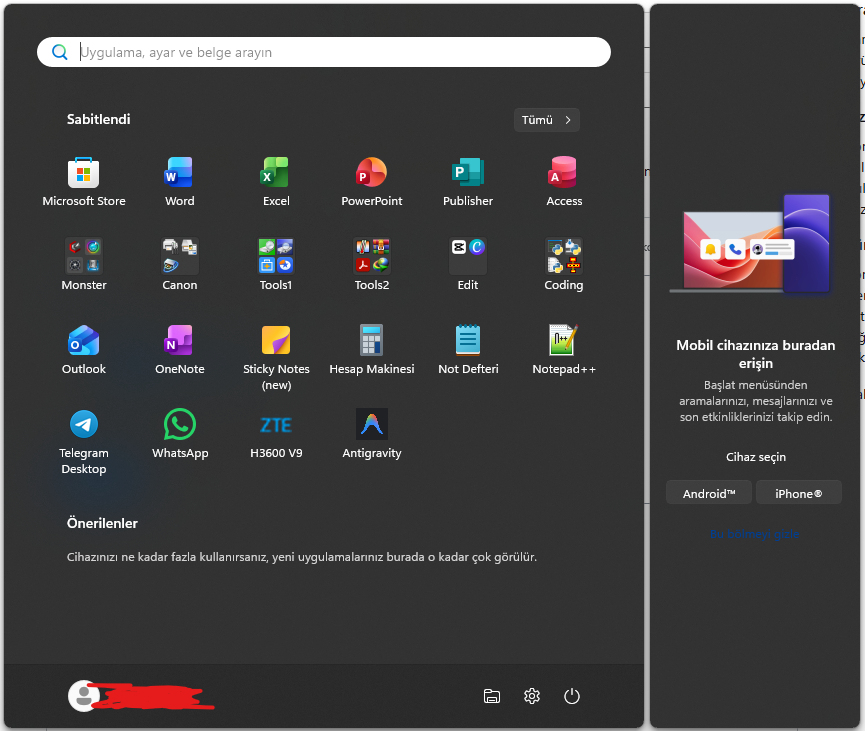Show all apps via Tümü button
865x731 pixels.
click(x=547, y=120)
